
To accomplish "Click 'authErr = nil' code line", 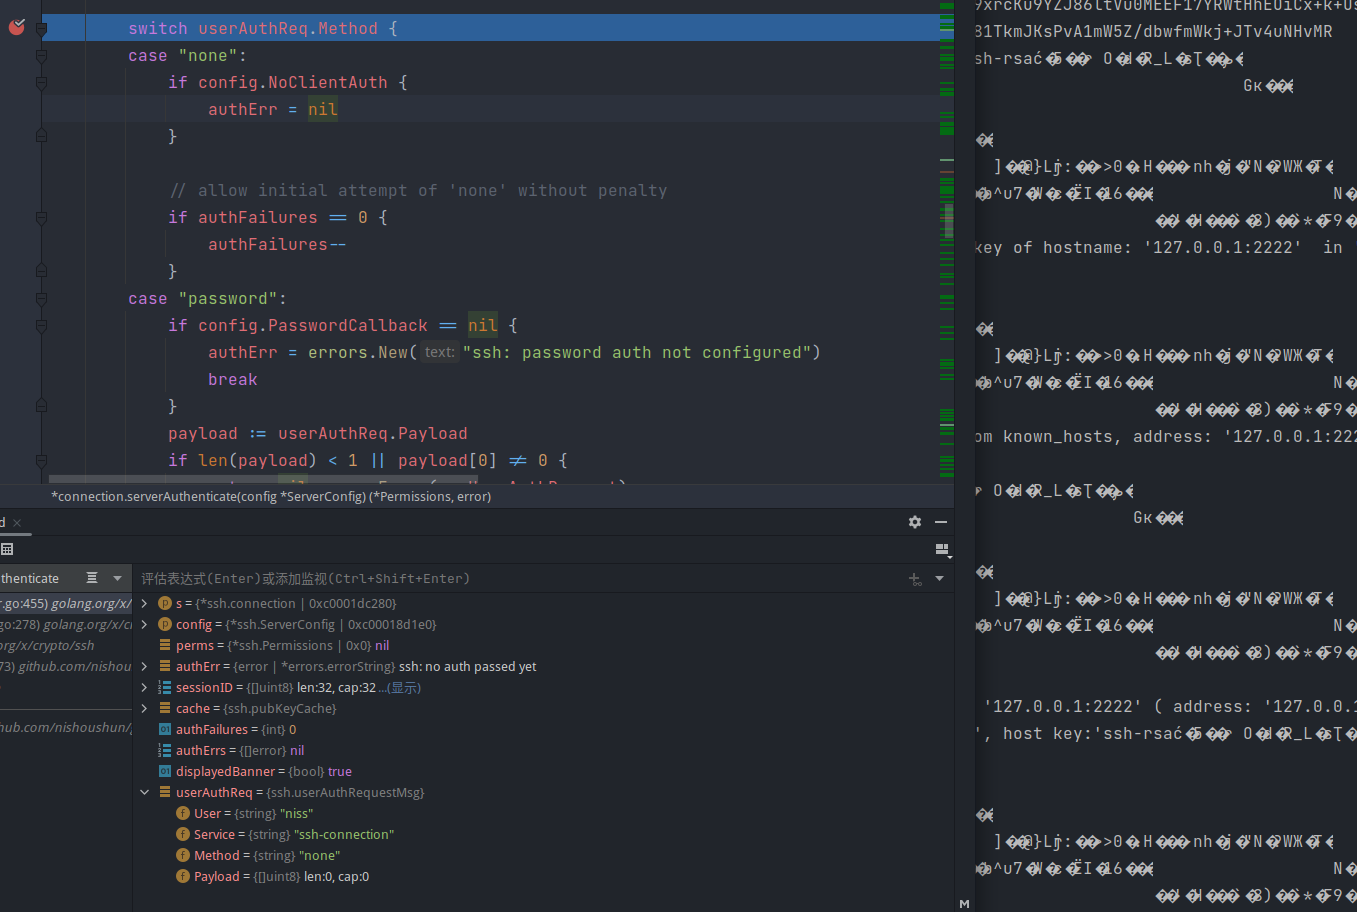I will pyautogui.click(x=272, y=109).
